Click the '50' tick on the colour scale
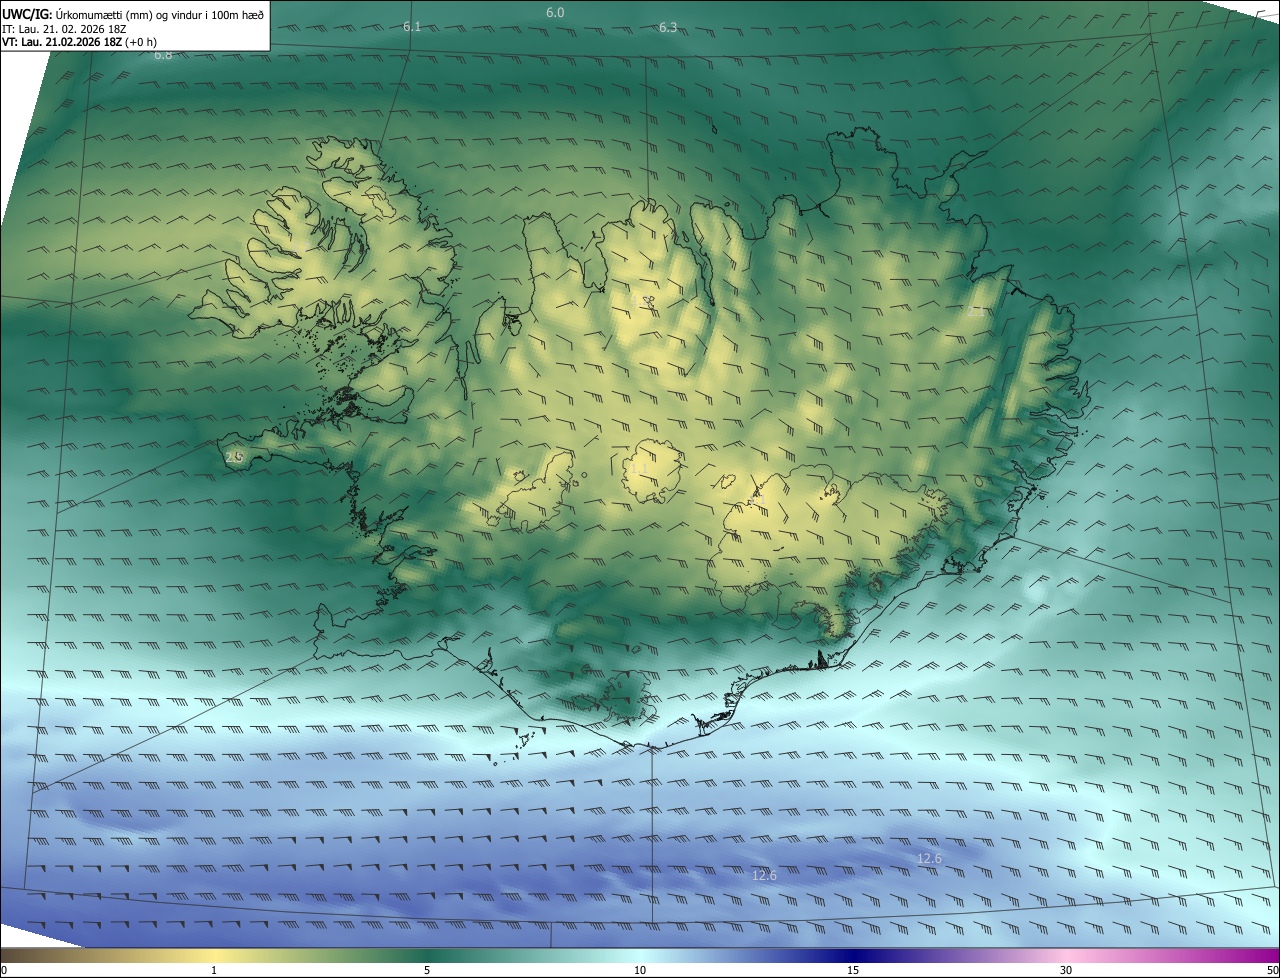The image size is (1280, 978). (1272, 970)
